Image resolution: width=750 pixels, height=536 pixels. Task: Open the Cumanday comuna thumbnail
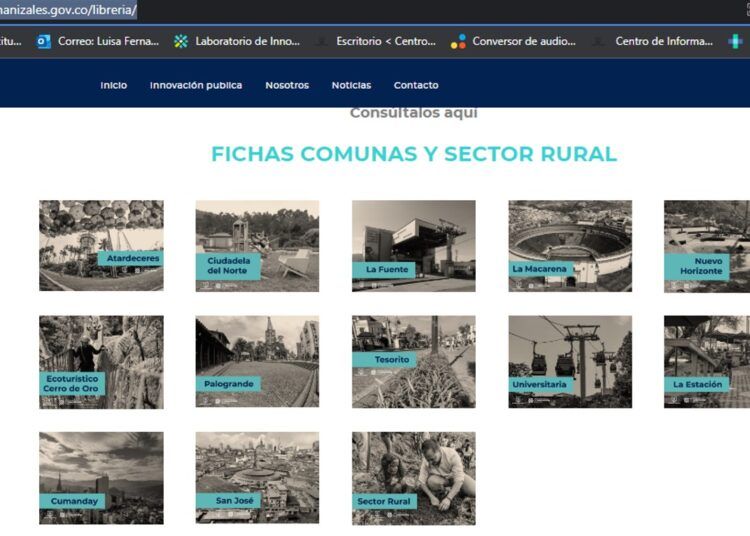[x=101, y=478]
